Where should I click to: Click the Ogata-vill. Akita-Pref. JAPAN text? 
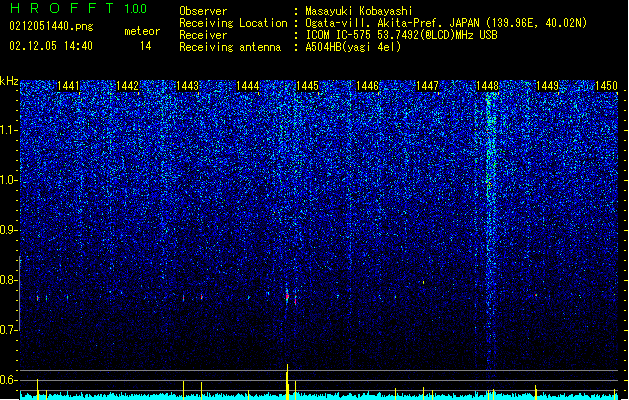click(x=392, y=23)
